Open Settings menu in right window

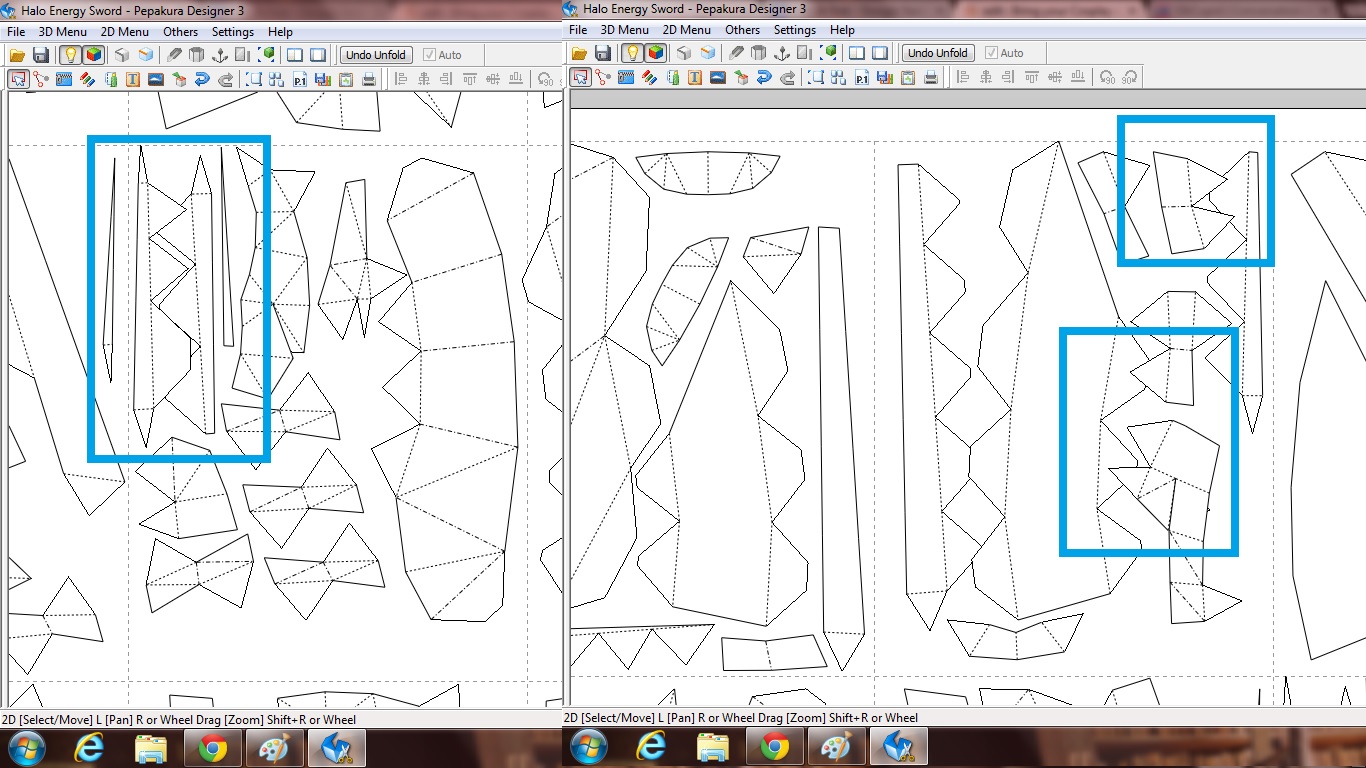pos(795,30)
